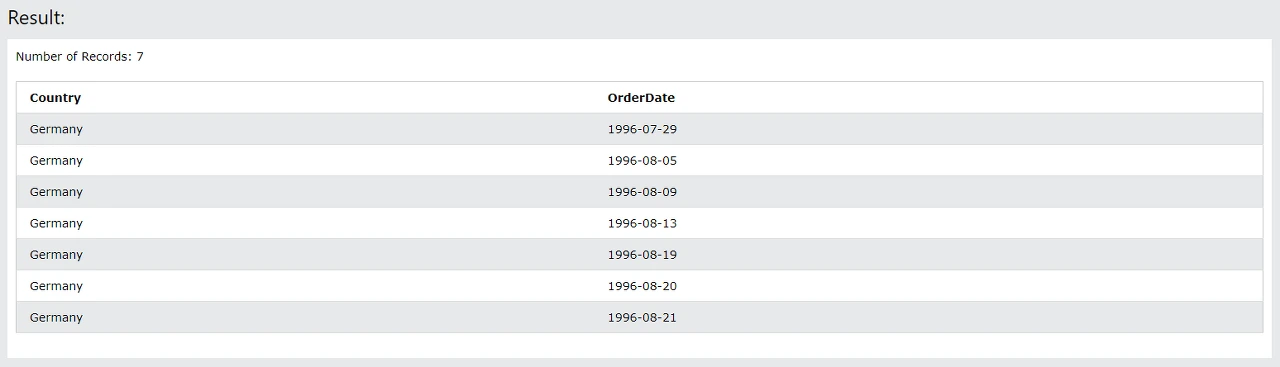Select the Germany cell in the 1996-08-13 row
The image size is (1280, 367).
(56, 223)
